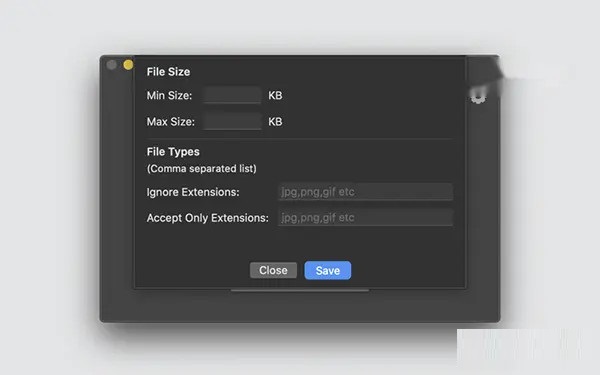Click the Ignore Extensions label

tap(193, 192)
